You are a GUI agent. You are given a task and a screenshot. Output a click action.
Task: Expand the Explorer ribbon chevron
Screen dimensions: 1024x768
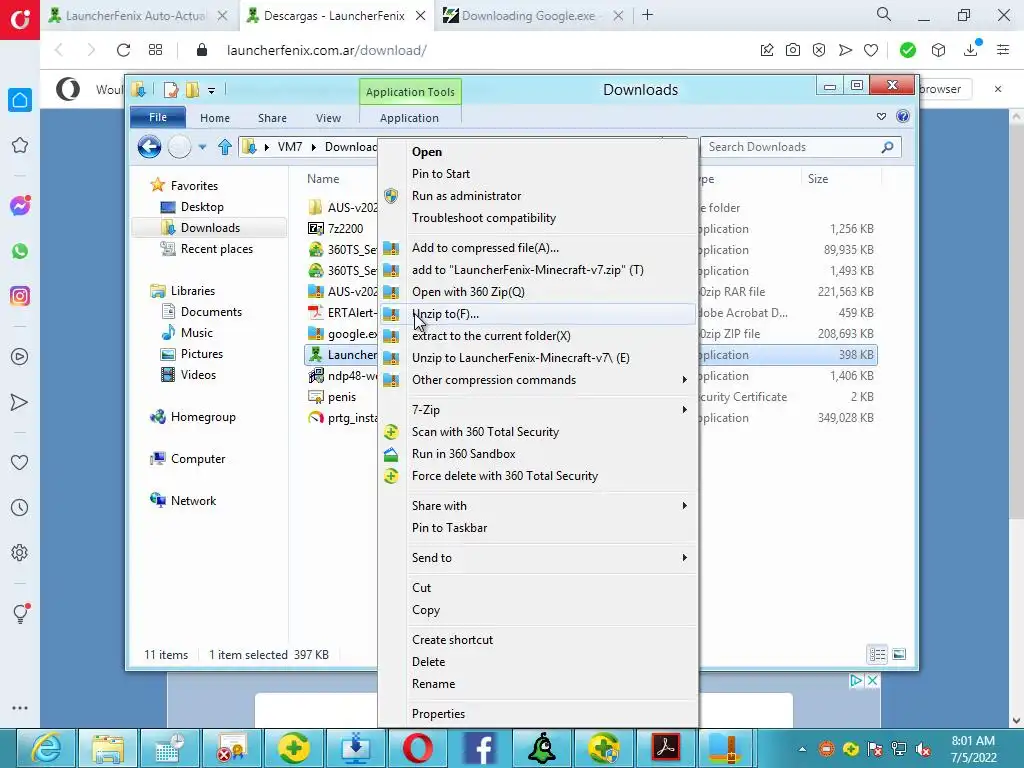point(881,117)
